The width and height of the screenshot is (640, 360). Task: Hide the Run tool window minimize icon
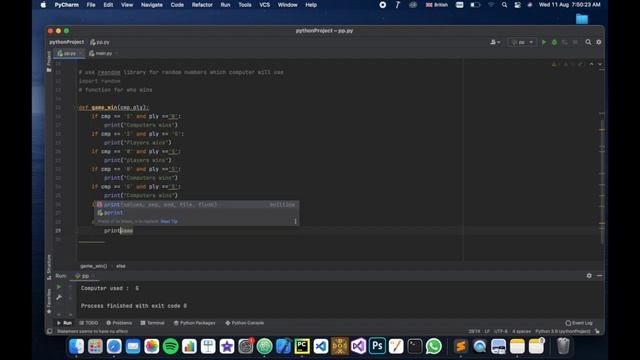[x=600, y=276]
